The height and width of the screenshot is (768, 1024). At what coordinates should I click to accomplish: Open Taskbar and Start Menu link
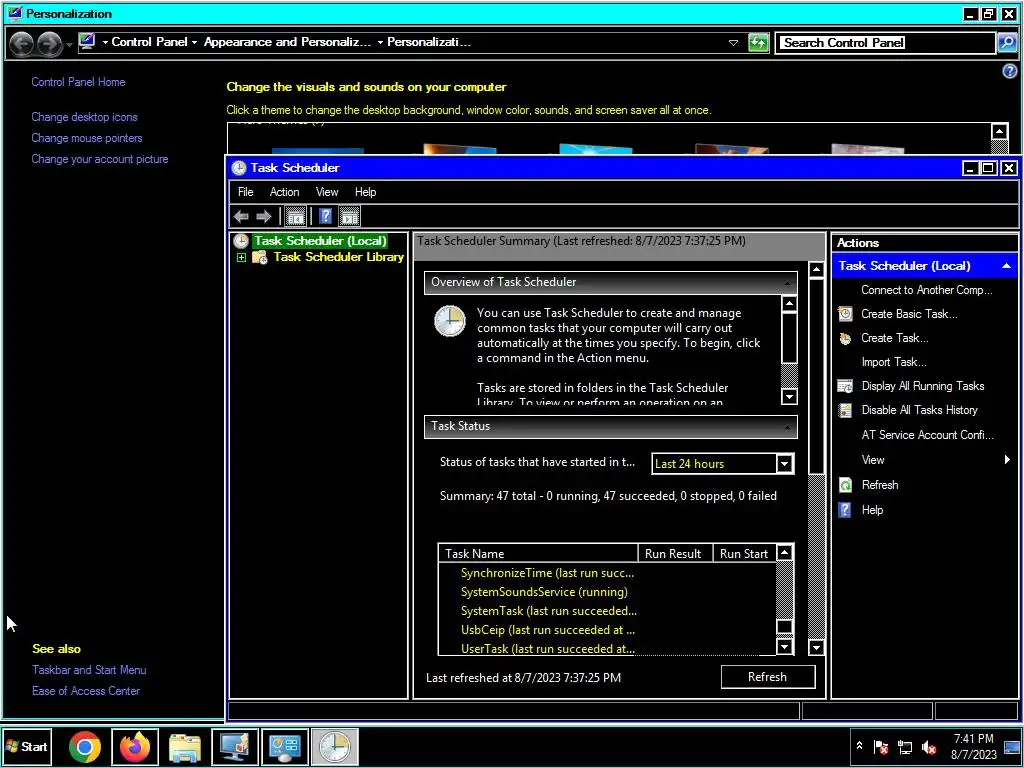[x=89, y=670]
